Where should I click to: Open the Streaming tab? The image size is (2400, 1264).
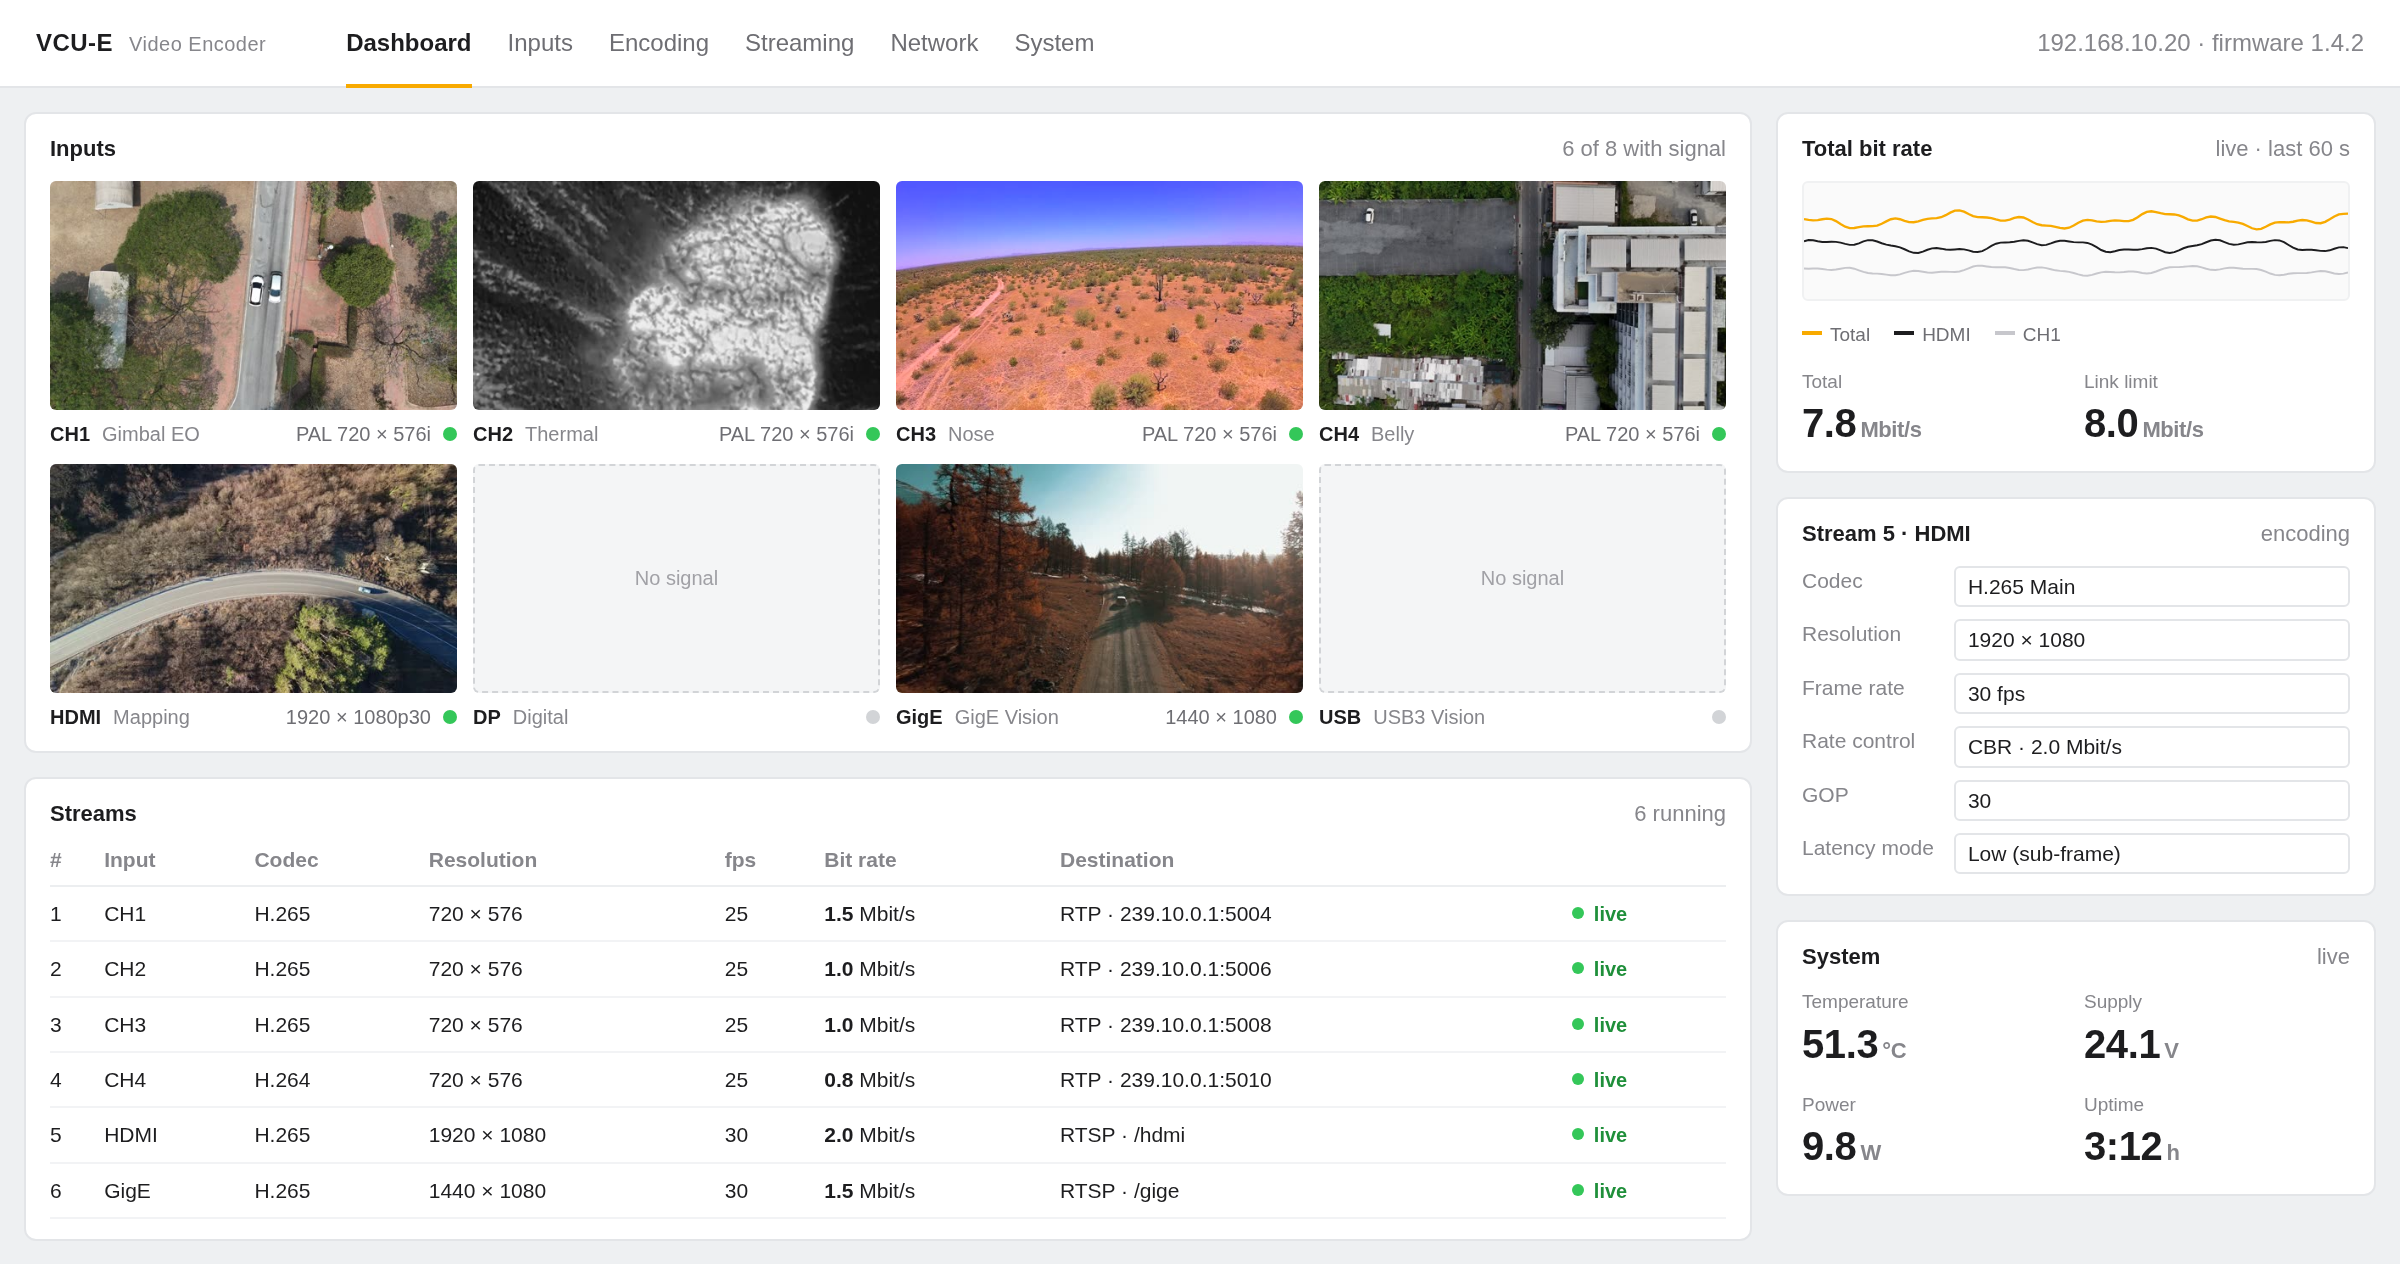[799, 43]
